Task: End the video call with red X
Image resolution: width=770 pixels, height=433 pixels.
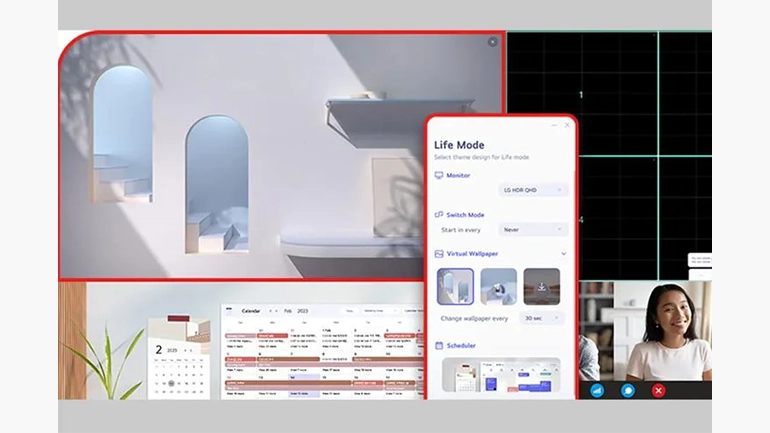Action: click(658, 390)
